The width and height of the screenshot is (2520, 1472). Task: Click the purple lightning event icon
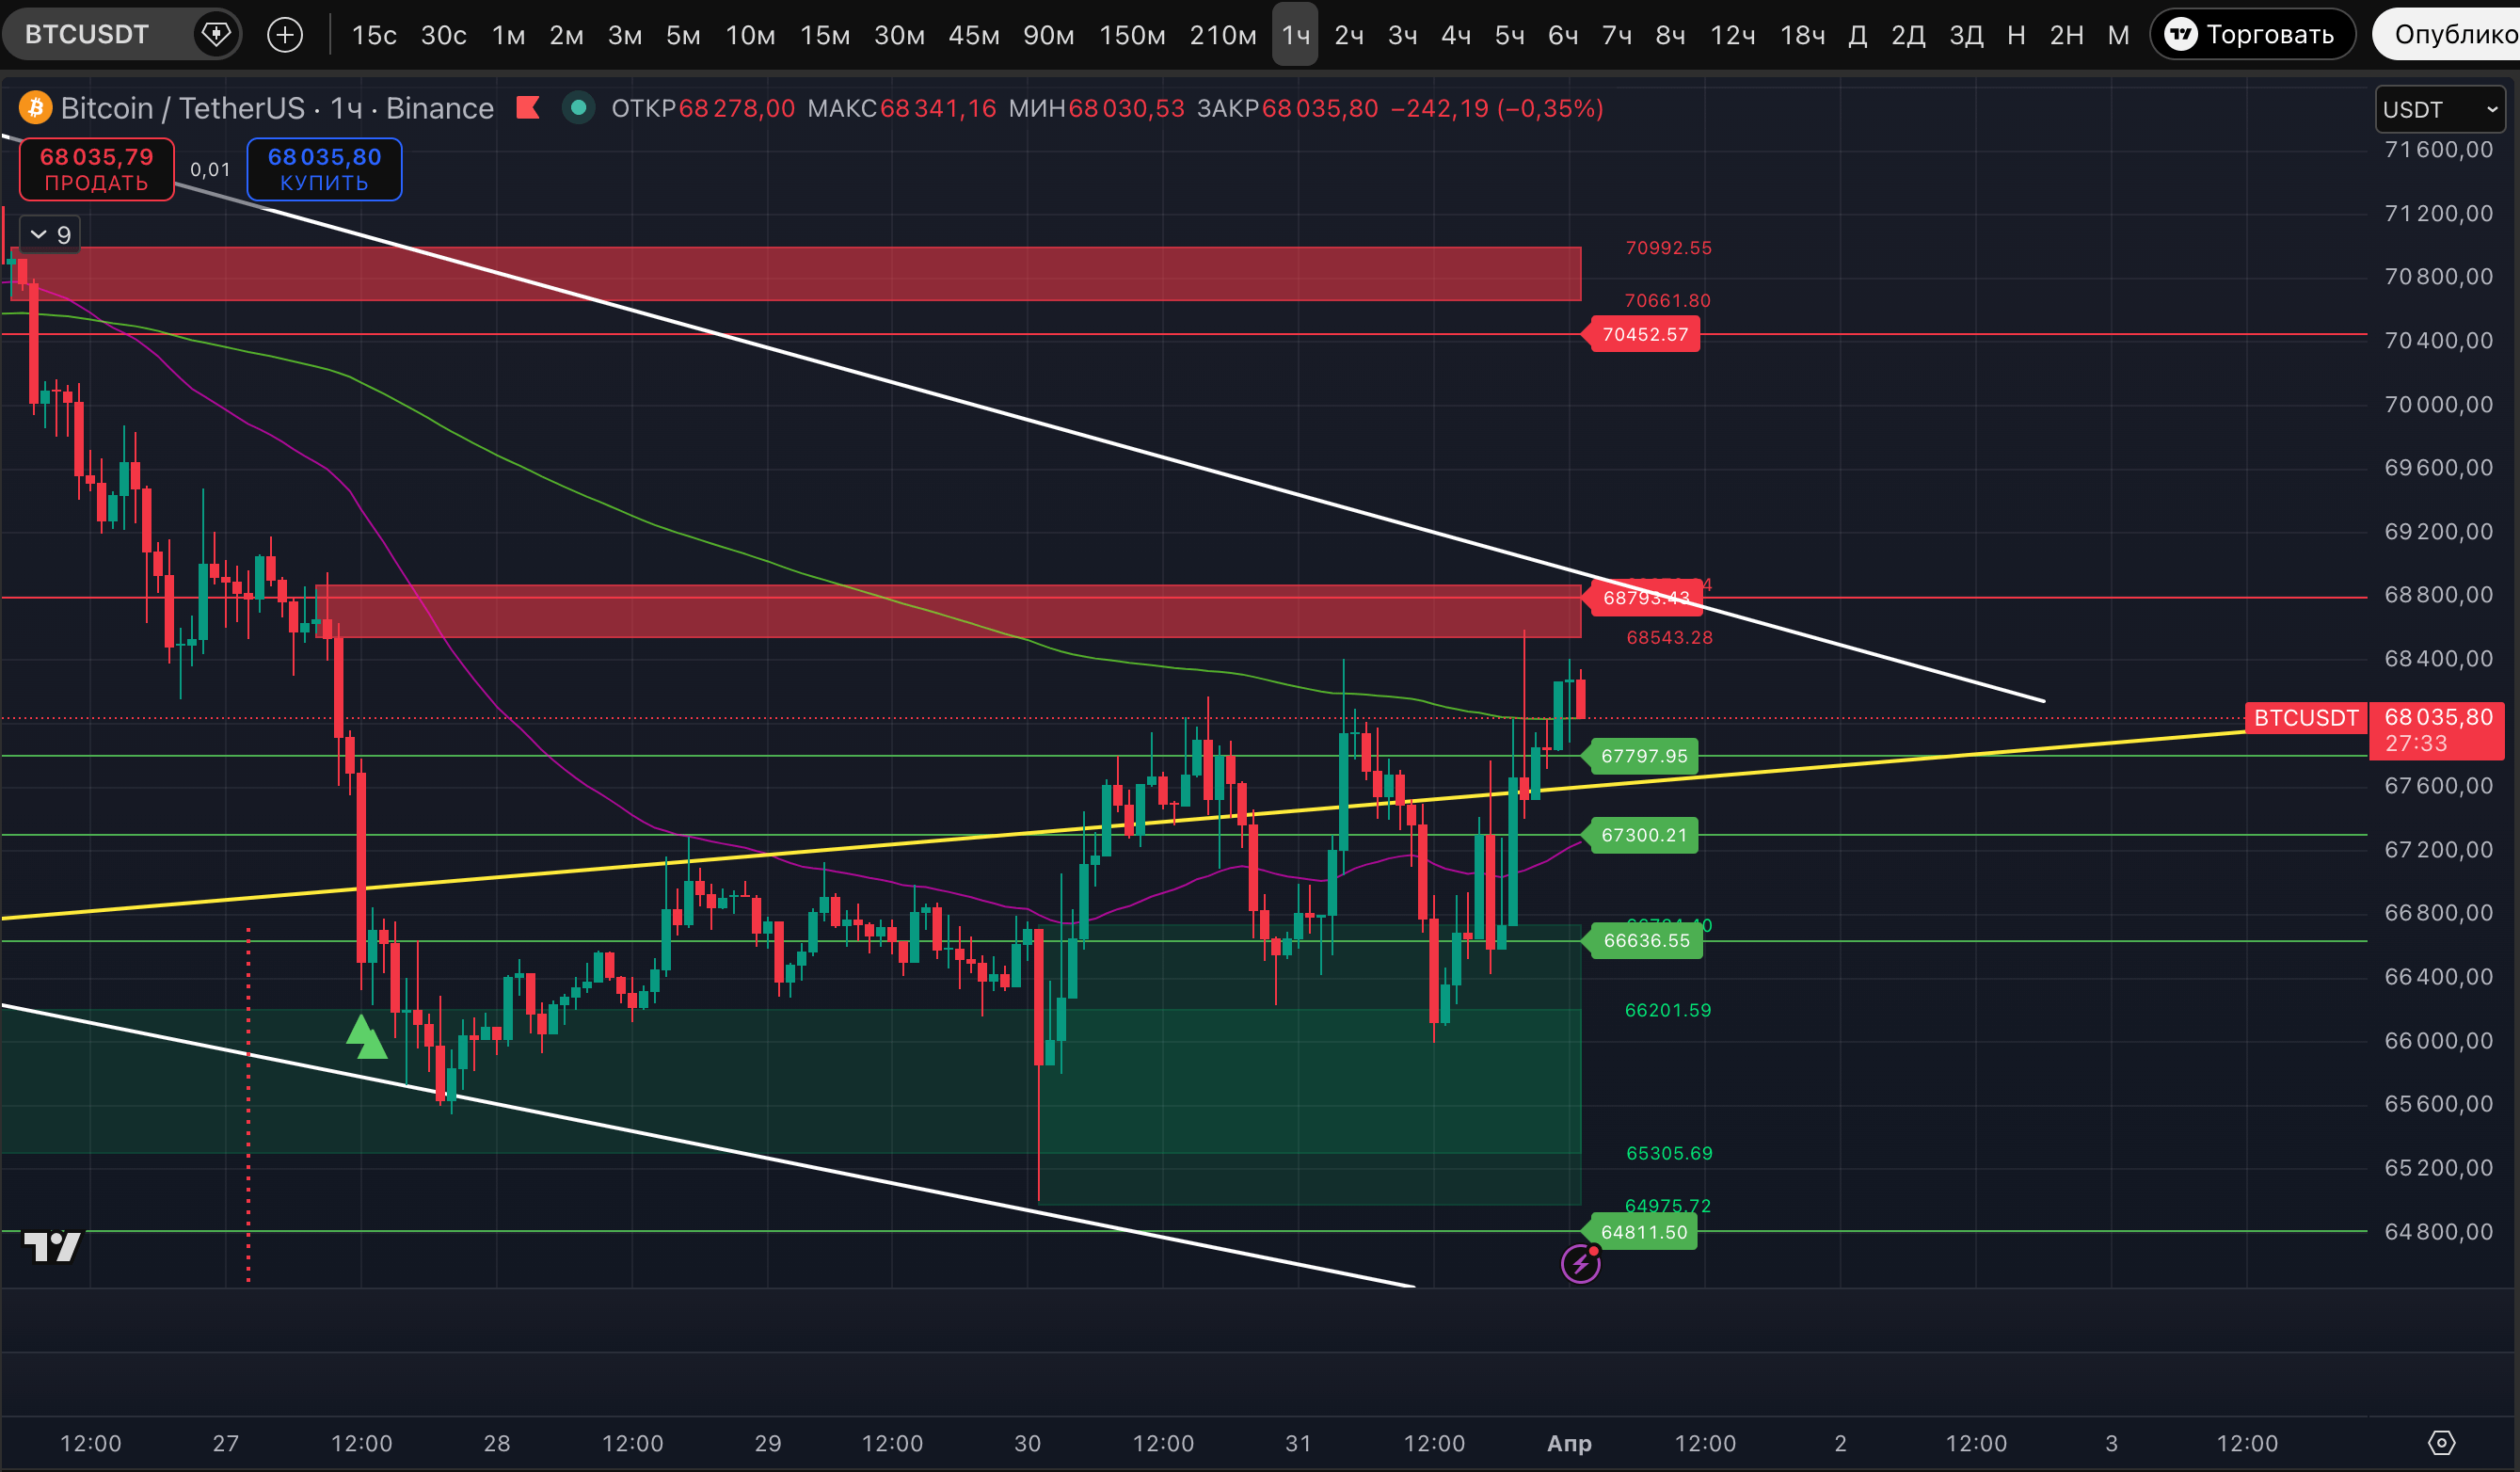tap(1580, 1263)
